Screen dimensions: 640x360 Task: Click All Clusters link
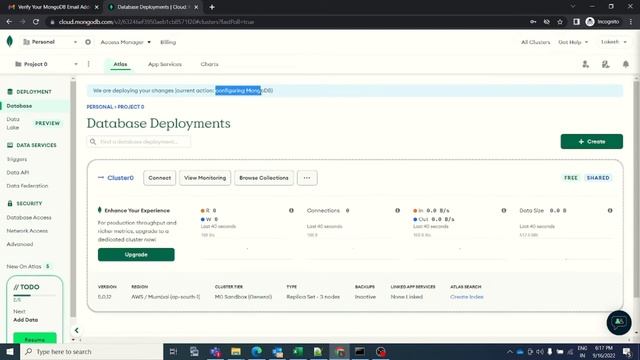535,42
